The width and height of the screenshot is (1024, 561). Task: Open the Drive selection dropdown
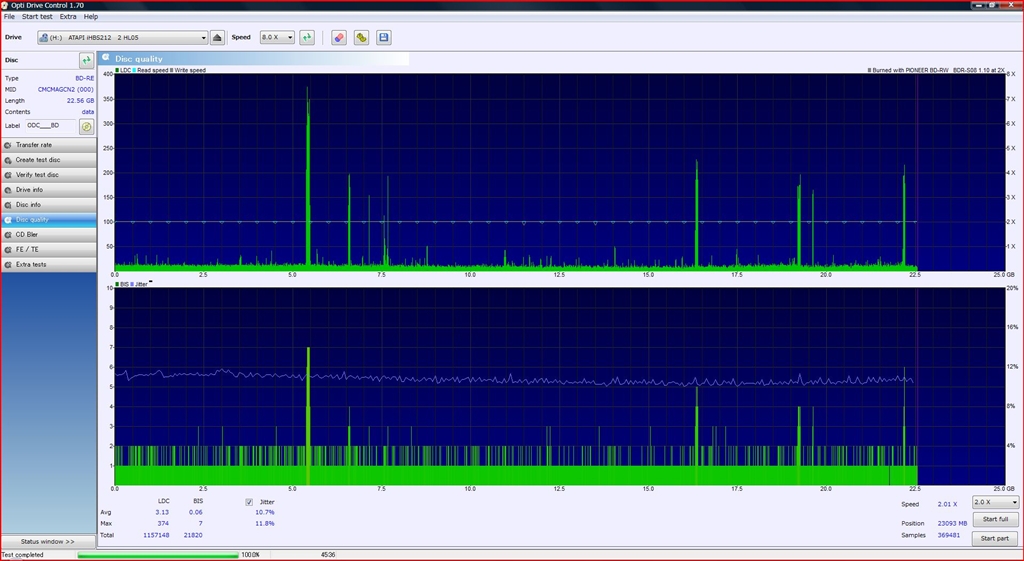[122, 37]
